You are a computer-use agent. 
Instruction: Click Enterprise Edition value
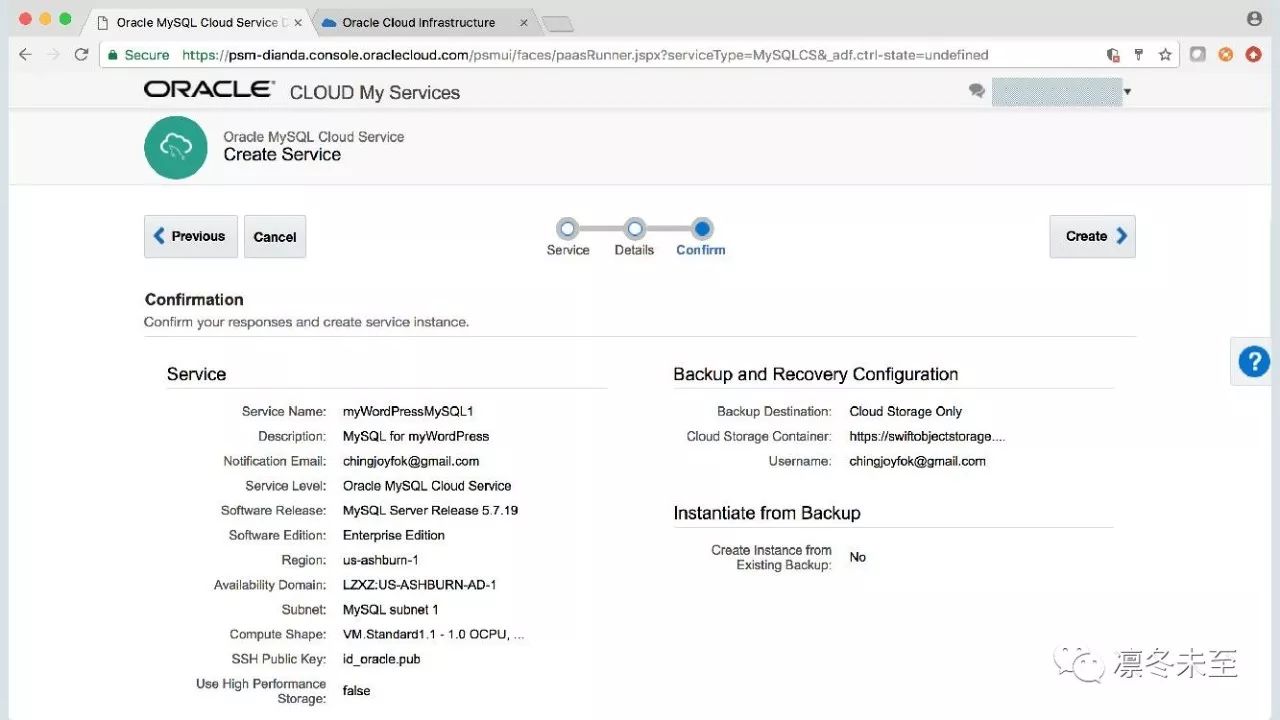coord(394,535)
